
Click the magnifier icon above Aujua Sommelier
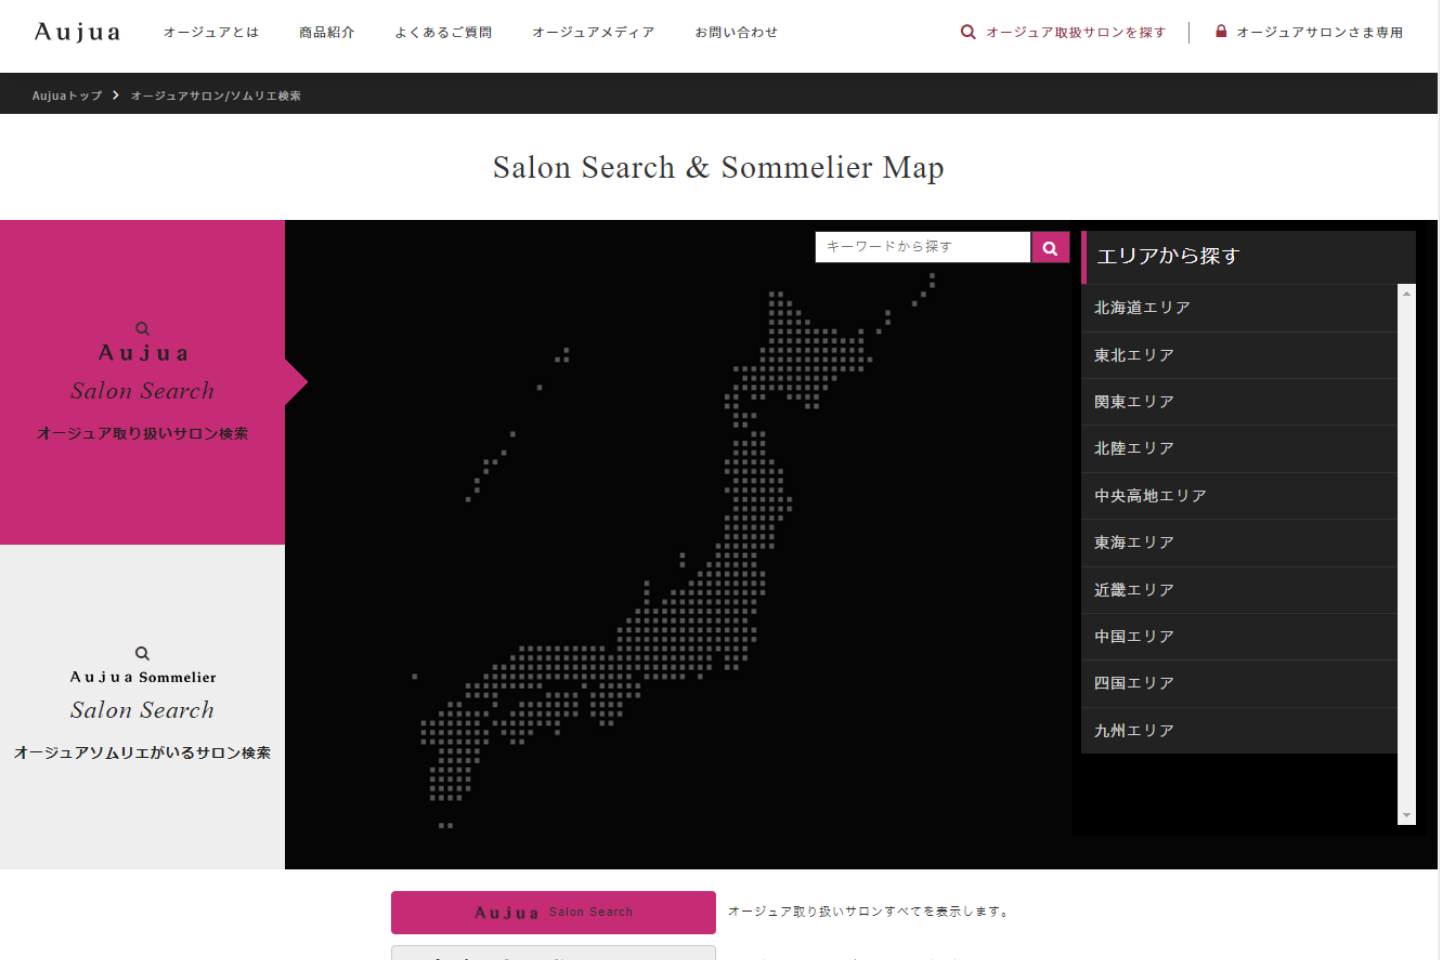142,653
